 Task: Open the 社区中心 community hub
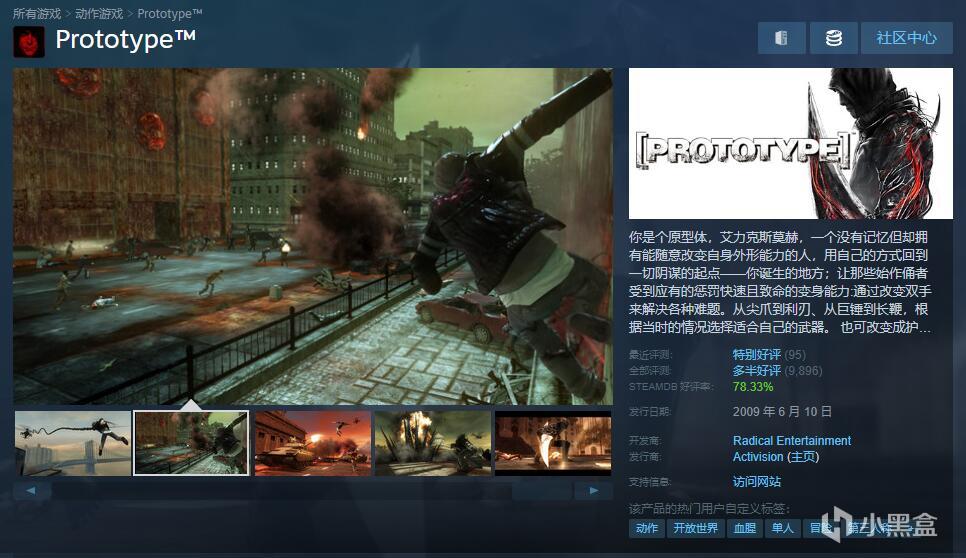[906, 38]
